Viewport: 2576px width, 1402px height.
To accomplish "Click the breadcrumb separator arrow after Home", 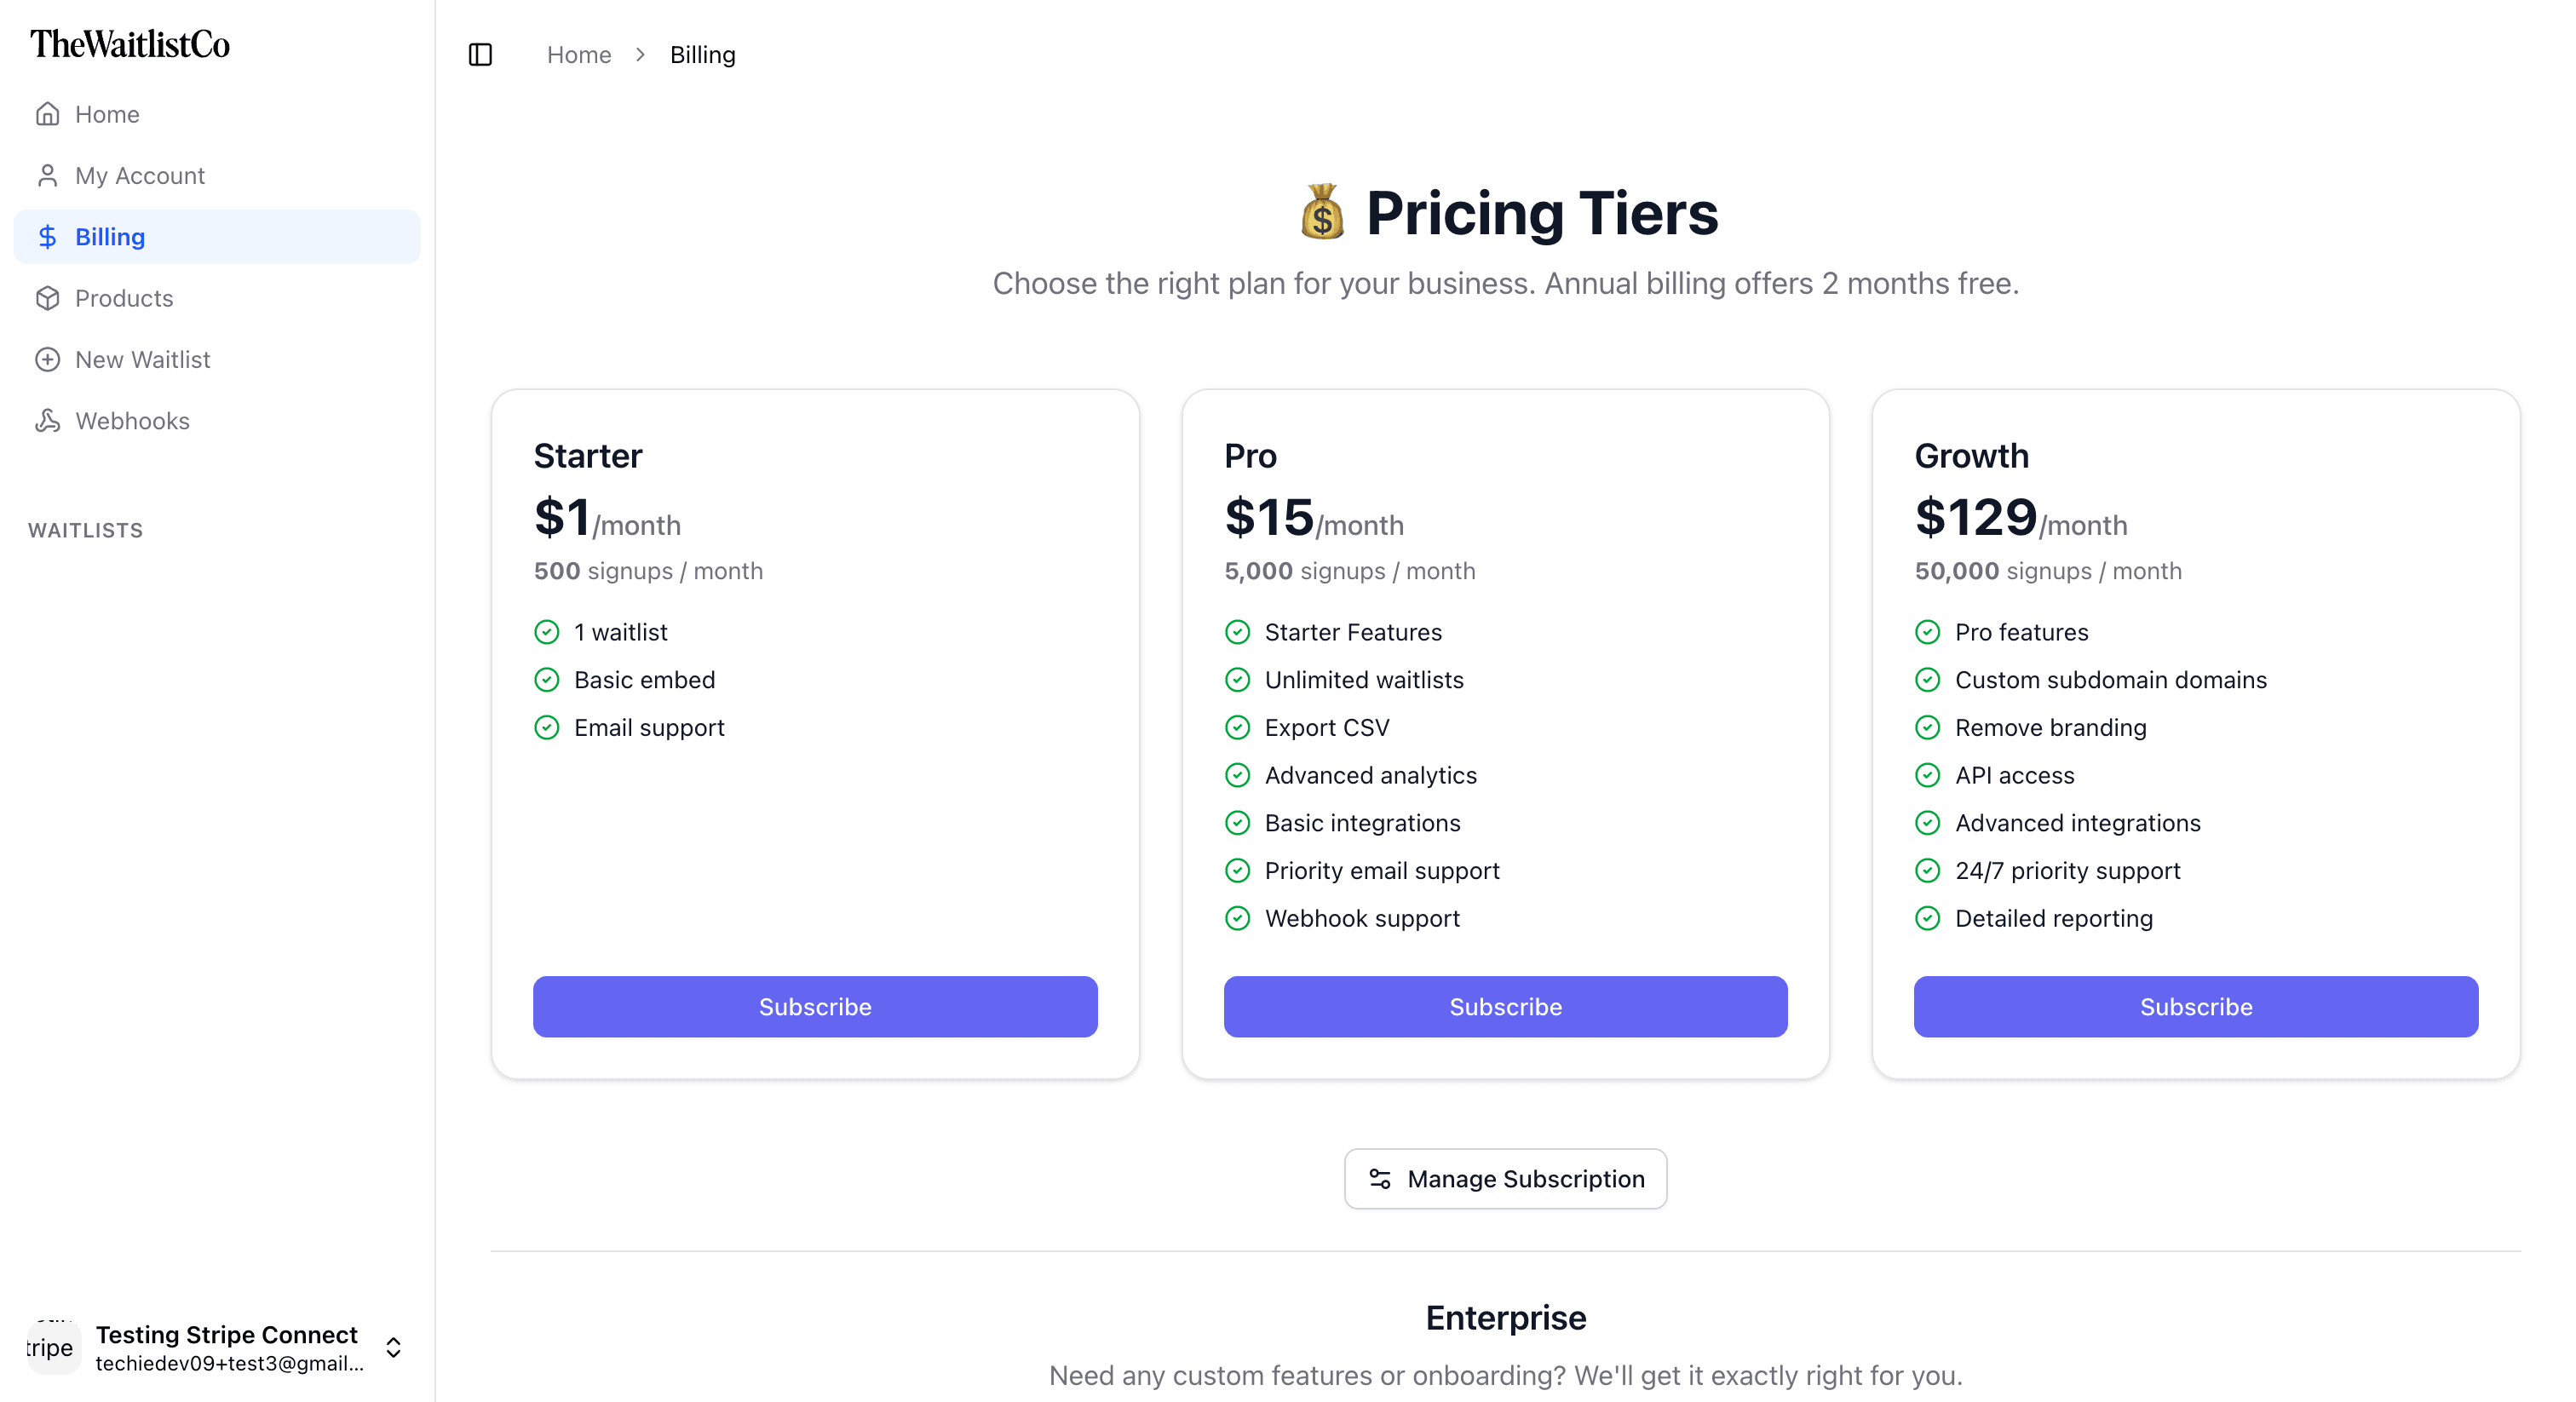I will coord(640,55).
